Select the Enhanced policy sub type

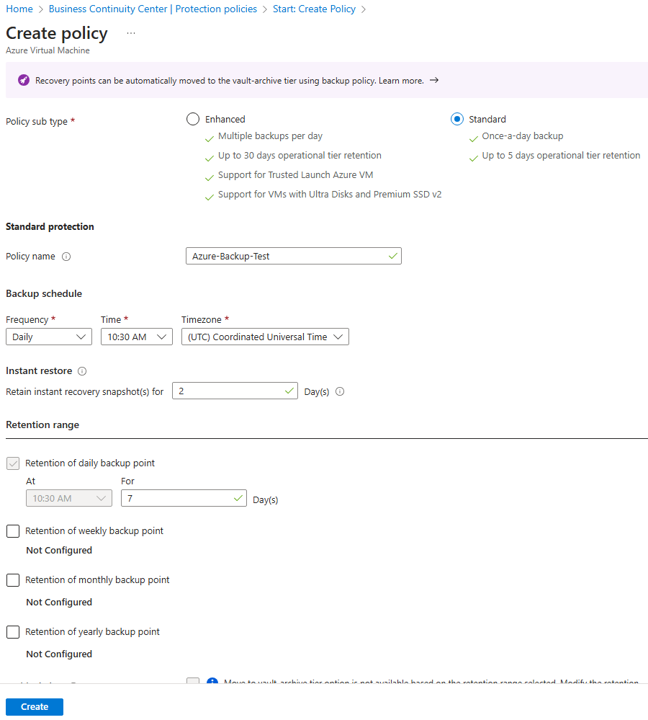coord(193,119)
